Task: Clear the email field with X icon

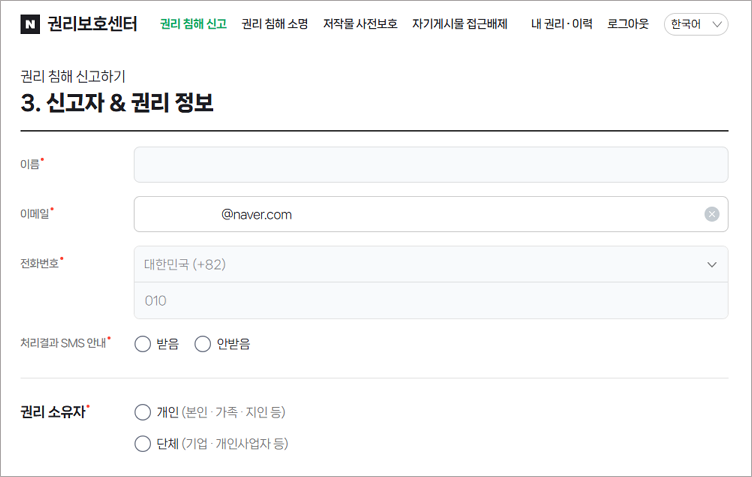Action: pos(711,214)
